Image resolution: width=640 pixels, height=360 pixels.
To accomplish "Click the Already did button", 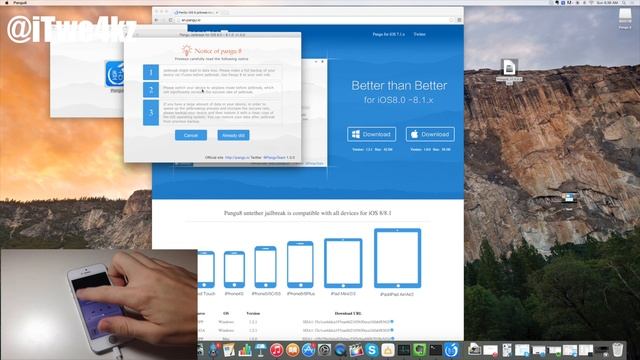I will 233,135.
